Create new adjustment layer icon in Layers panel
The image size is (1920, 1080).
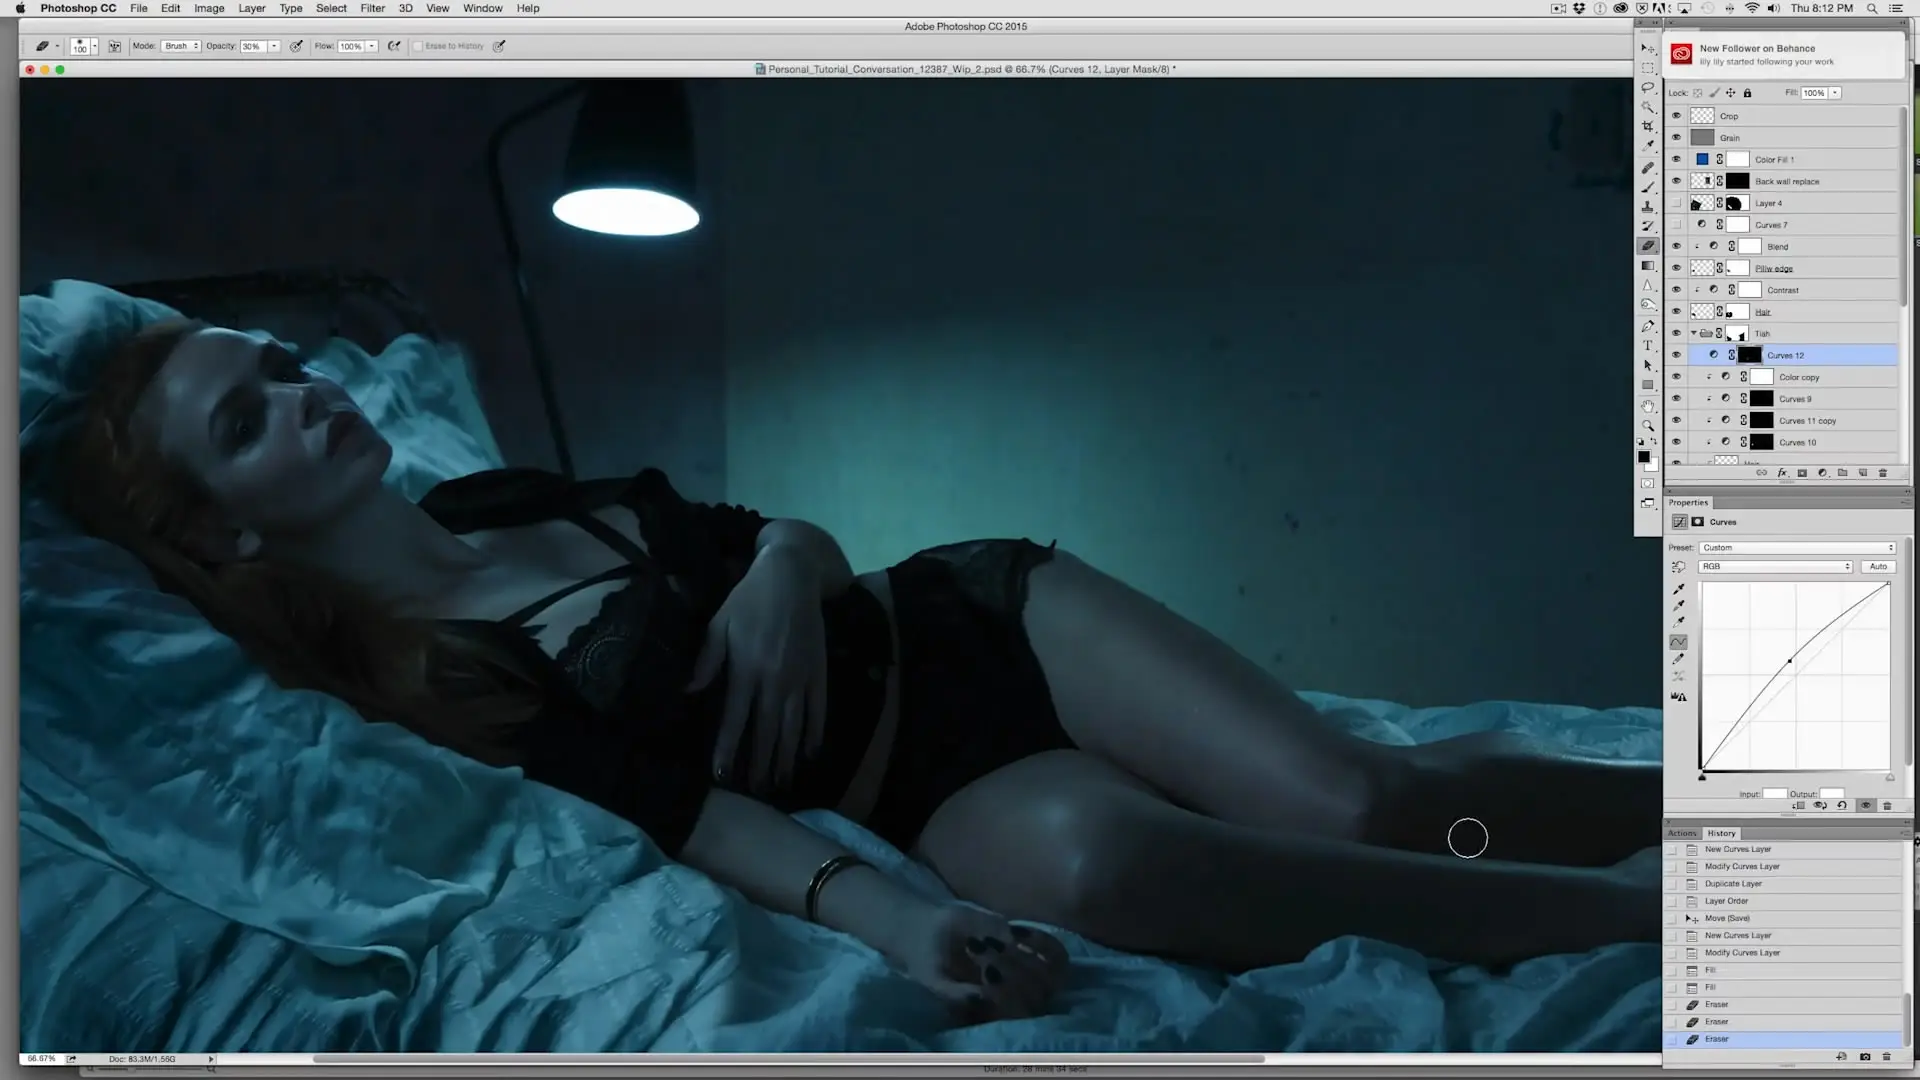click(1822, 473)
